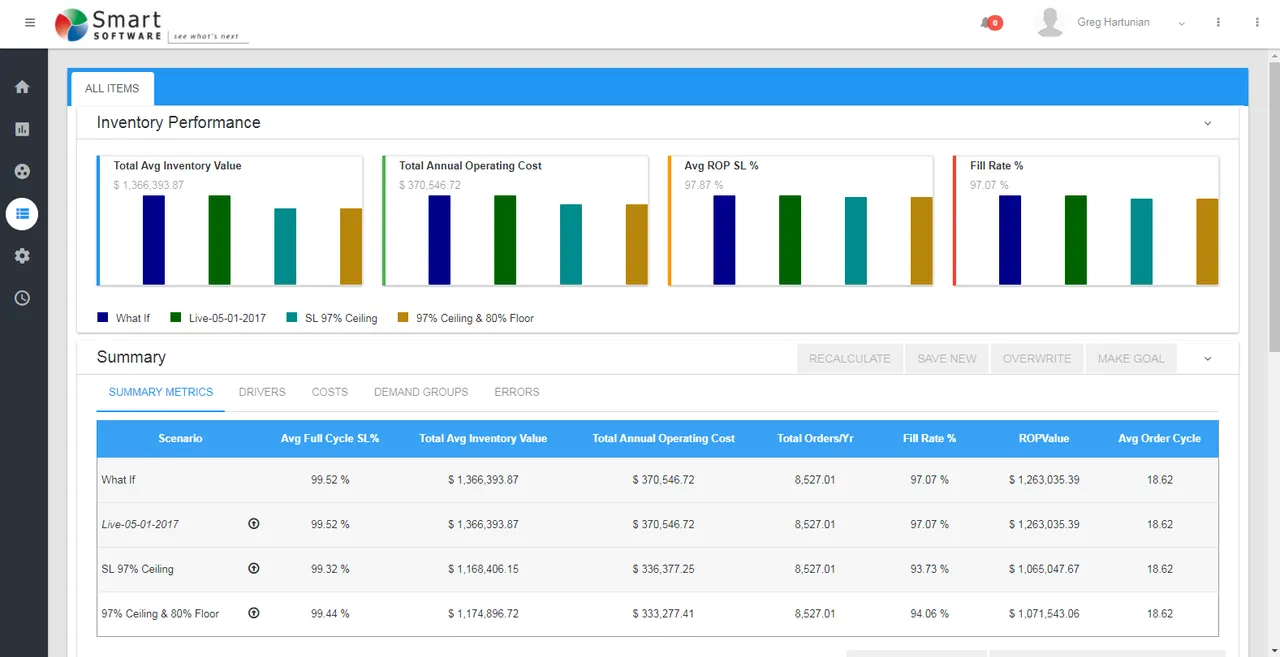Open Greg Hartunian account dropdown
Image resolution: width=1280 pixels, height=657 pixels.
click(1181, 23)
